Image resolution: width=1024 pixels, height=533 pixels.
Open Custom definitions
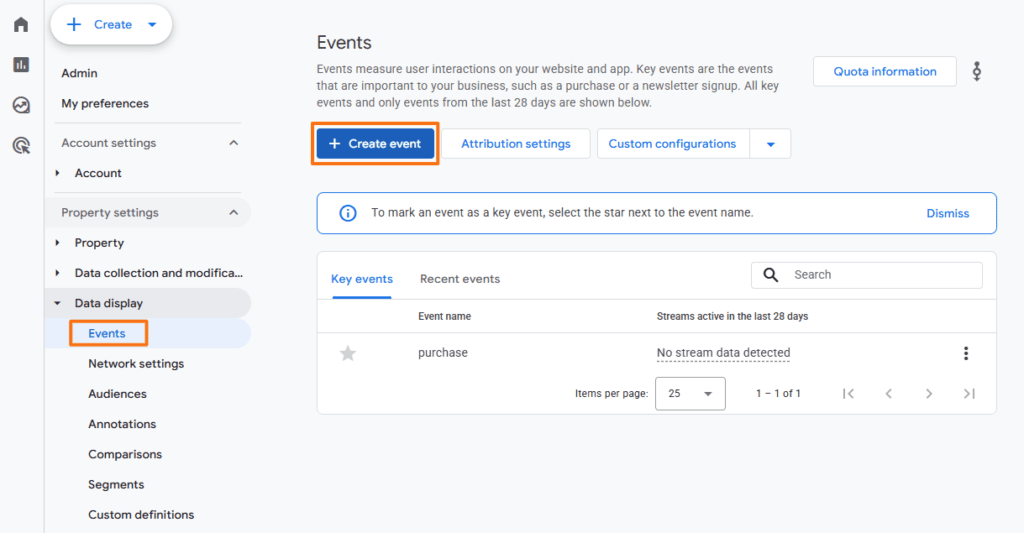[141, 515]
